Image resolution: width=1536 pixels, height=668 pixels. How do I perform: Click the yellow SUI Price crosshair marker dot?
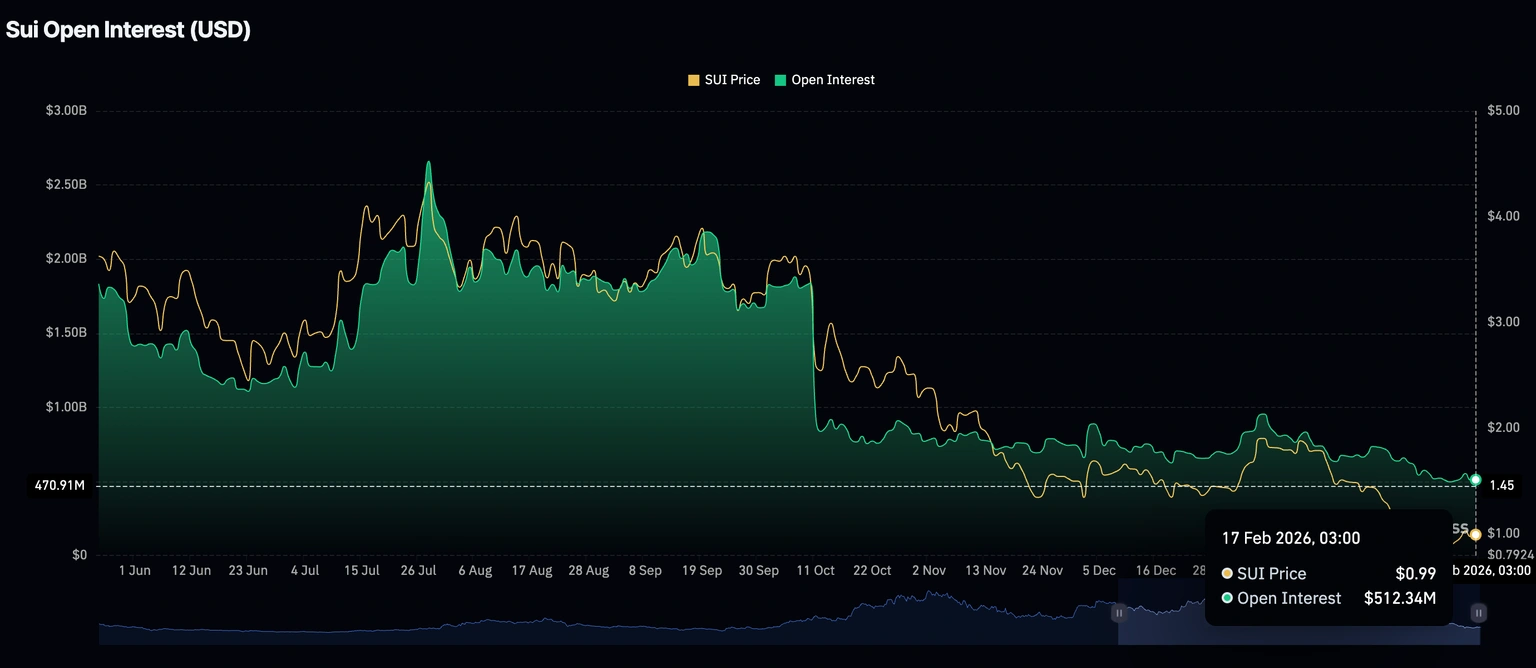[1475, 535]
